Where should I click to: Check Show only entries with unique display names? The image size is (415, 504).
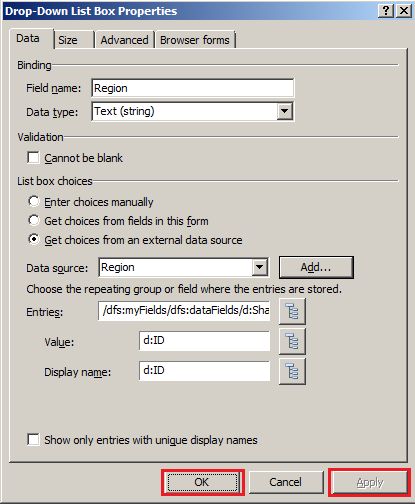coord(33,440)
